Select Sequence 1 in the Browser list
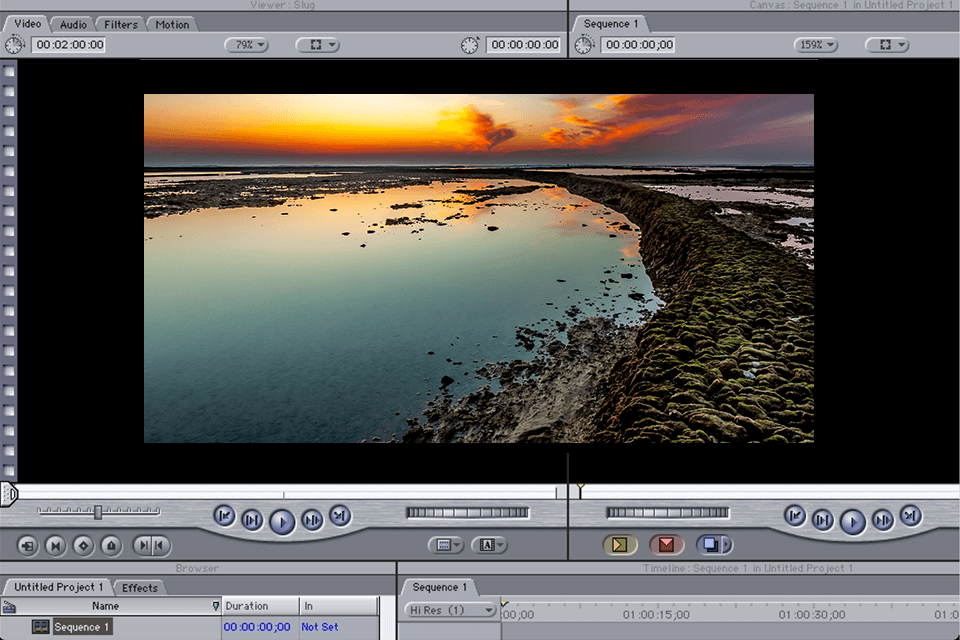This screenshot has width=960, height=640. 82,627
